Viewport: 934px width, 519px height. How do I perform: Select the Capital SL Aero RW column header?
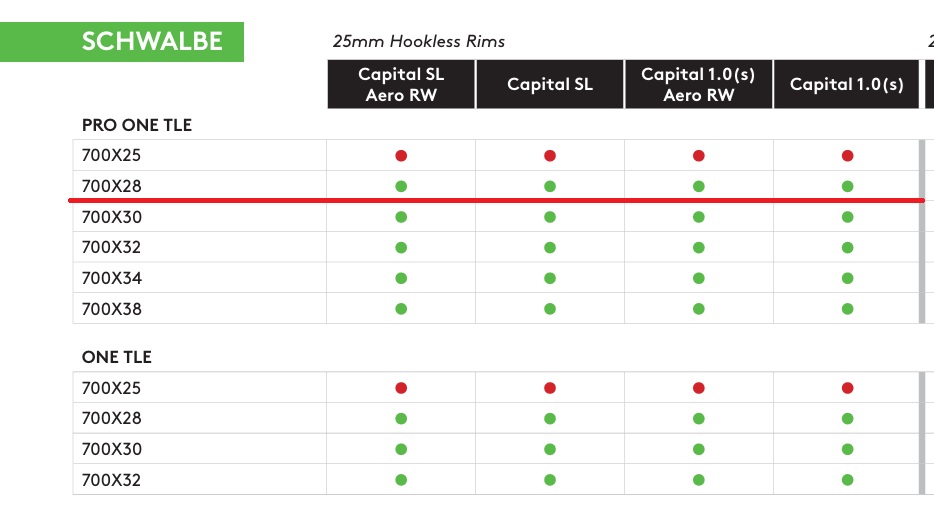(x=401, y=85)
